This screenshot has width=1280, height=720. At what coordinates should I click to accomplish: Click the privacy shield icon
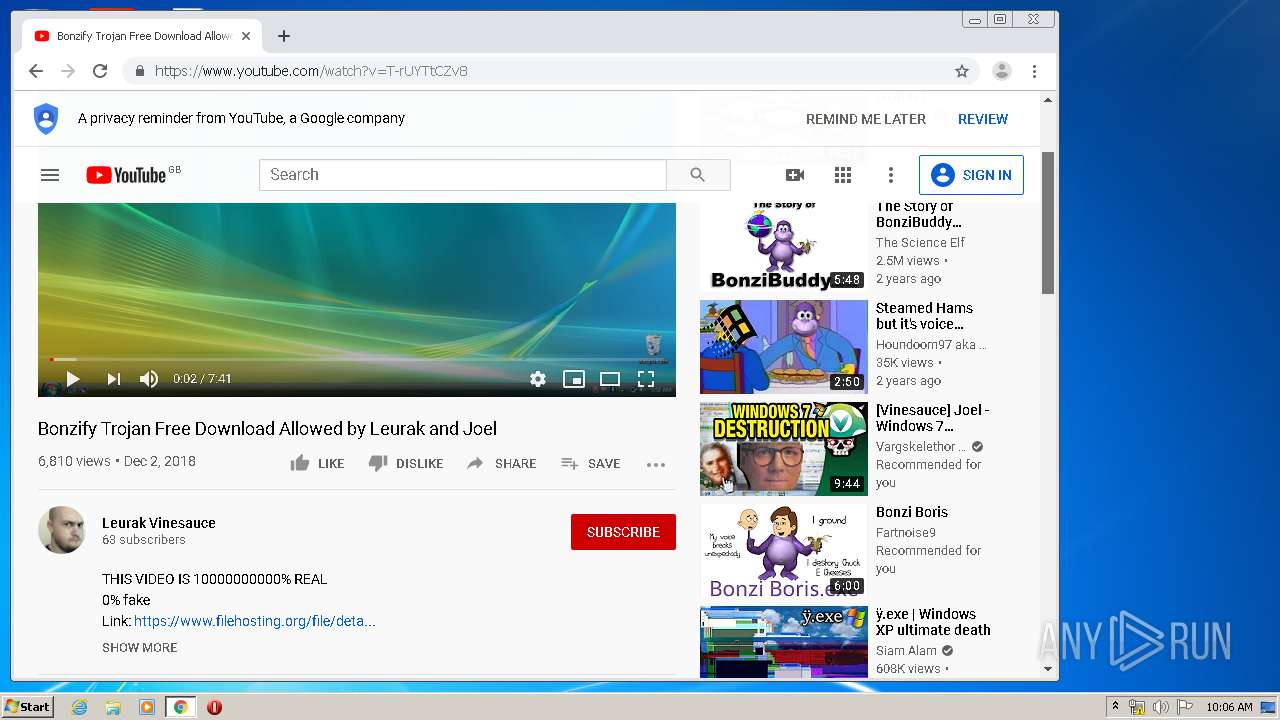(x=46, y=118)
